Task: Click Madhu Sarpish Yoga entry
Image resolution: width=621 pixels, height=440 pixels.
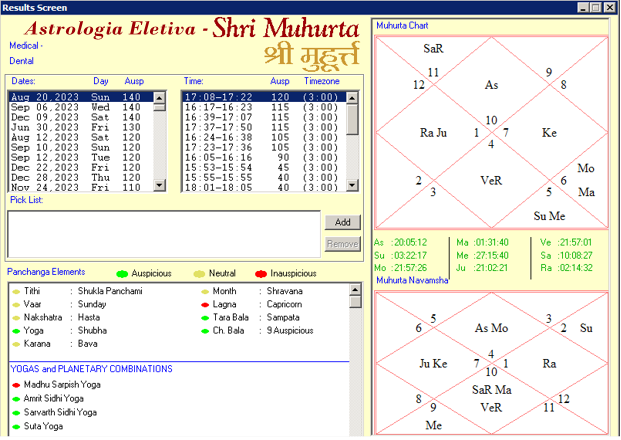Action: point(62,385)
